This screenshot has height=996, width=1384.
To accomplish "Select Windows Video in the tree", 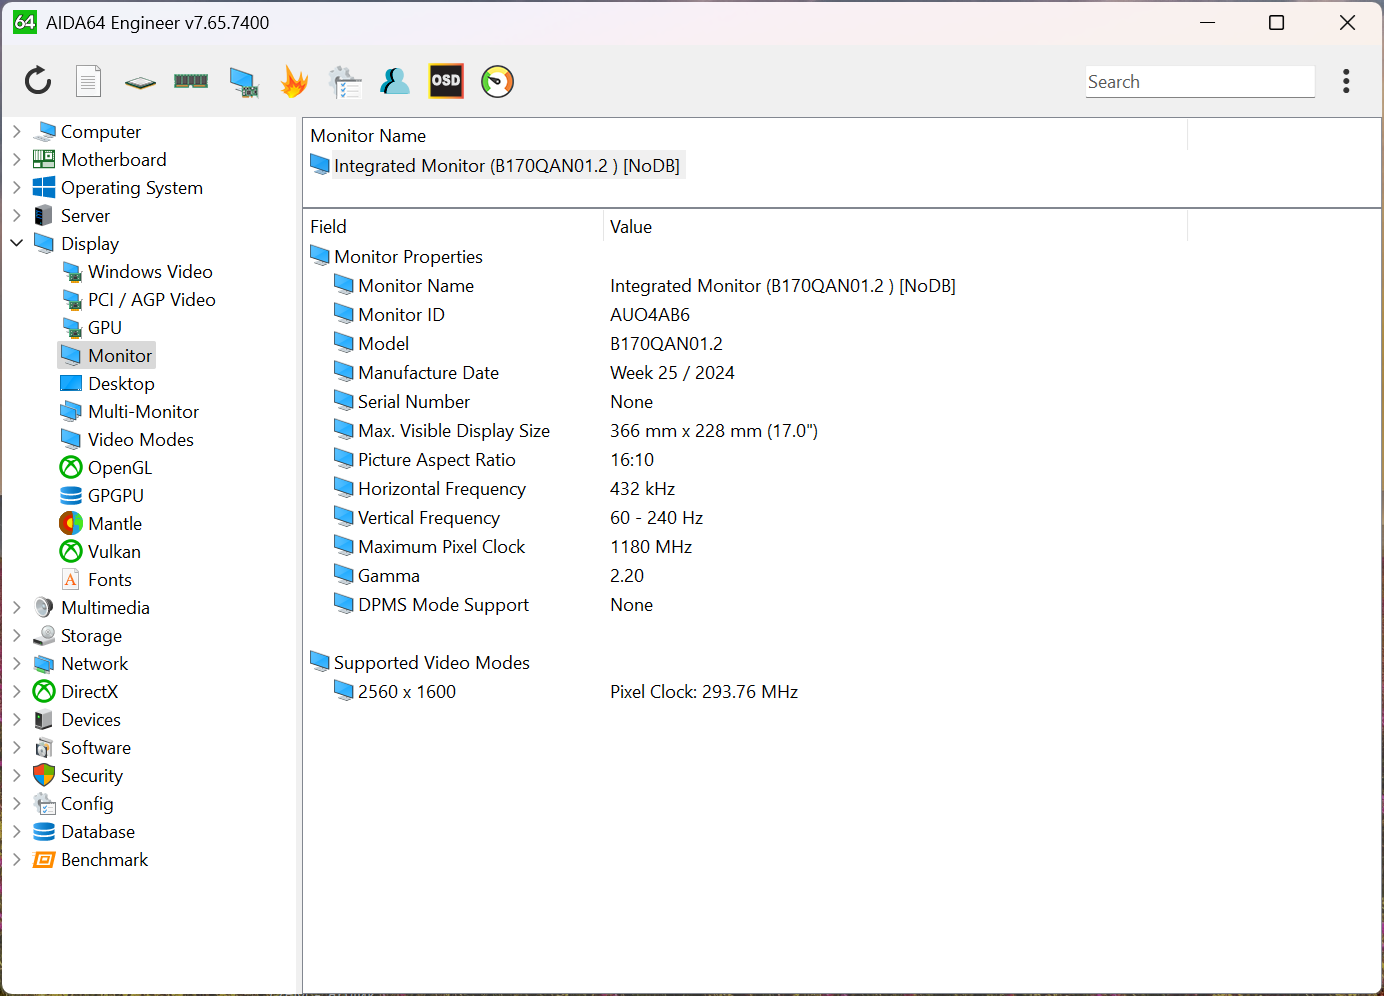I will point(150,271).
